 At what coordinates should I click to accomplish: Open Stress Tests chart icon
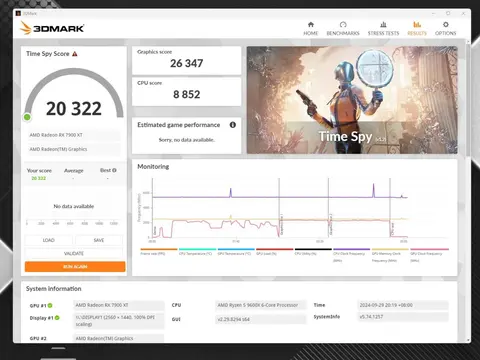tap(383, 25)
